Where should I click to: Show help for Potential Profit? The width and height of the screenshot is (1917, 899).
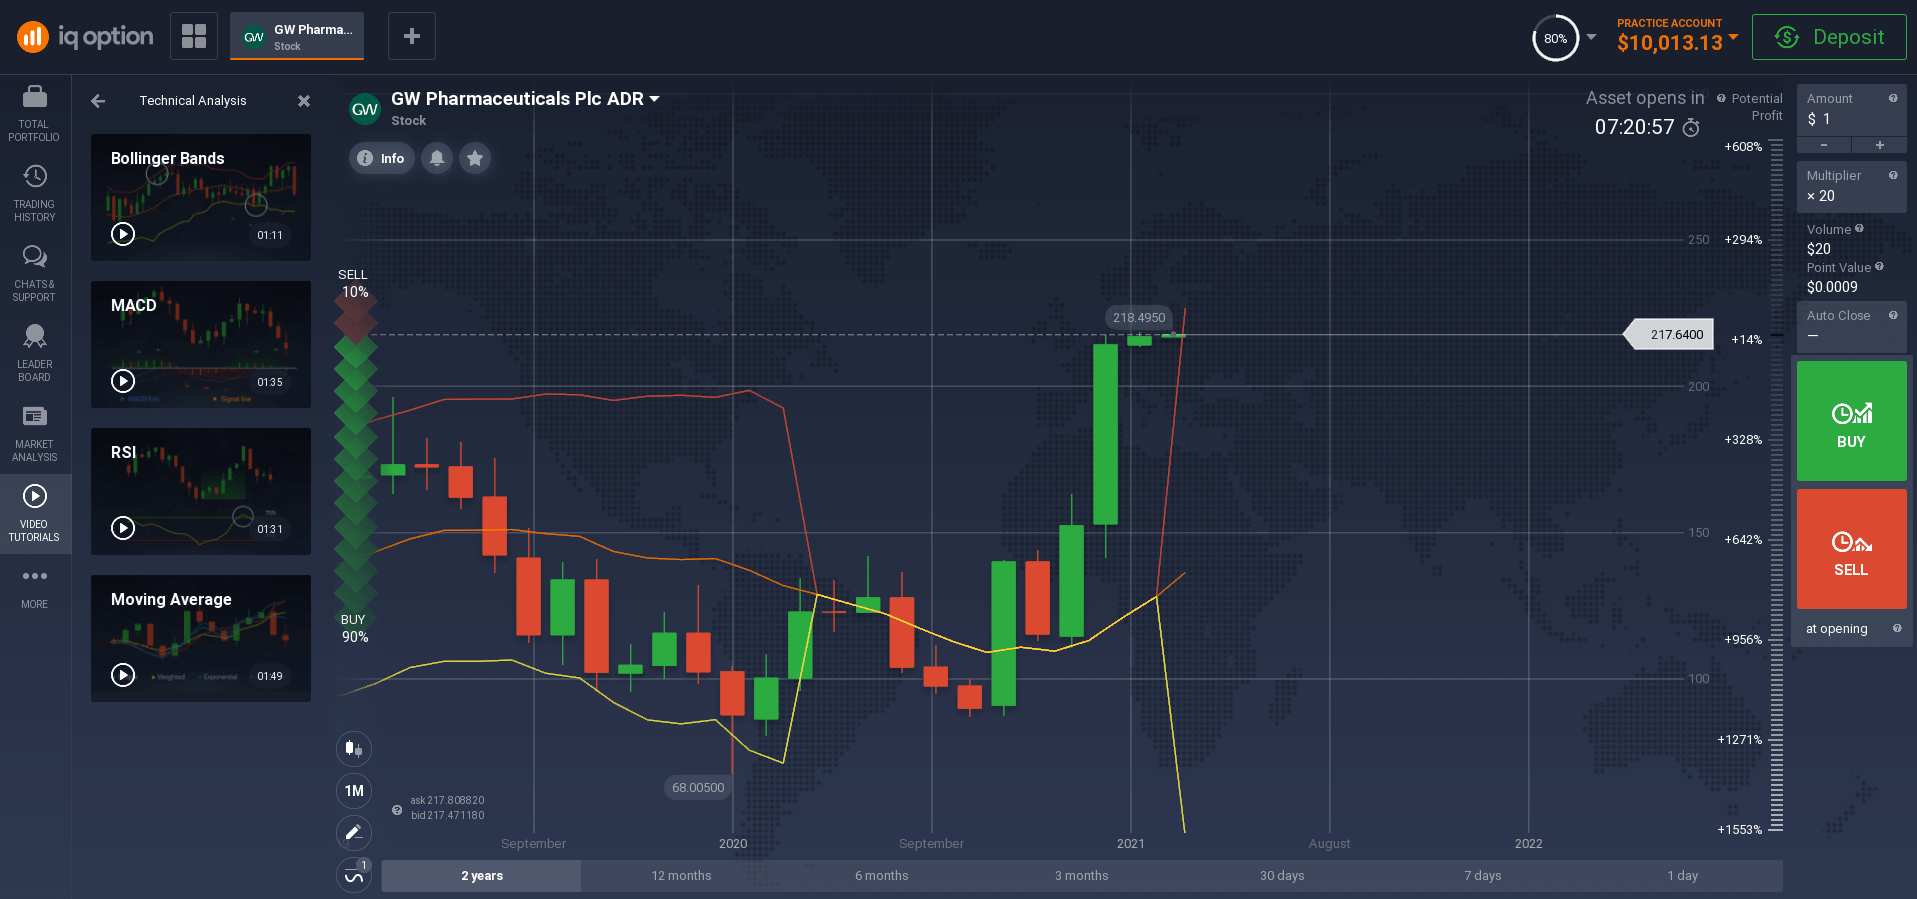coord(1721,98)
